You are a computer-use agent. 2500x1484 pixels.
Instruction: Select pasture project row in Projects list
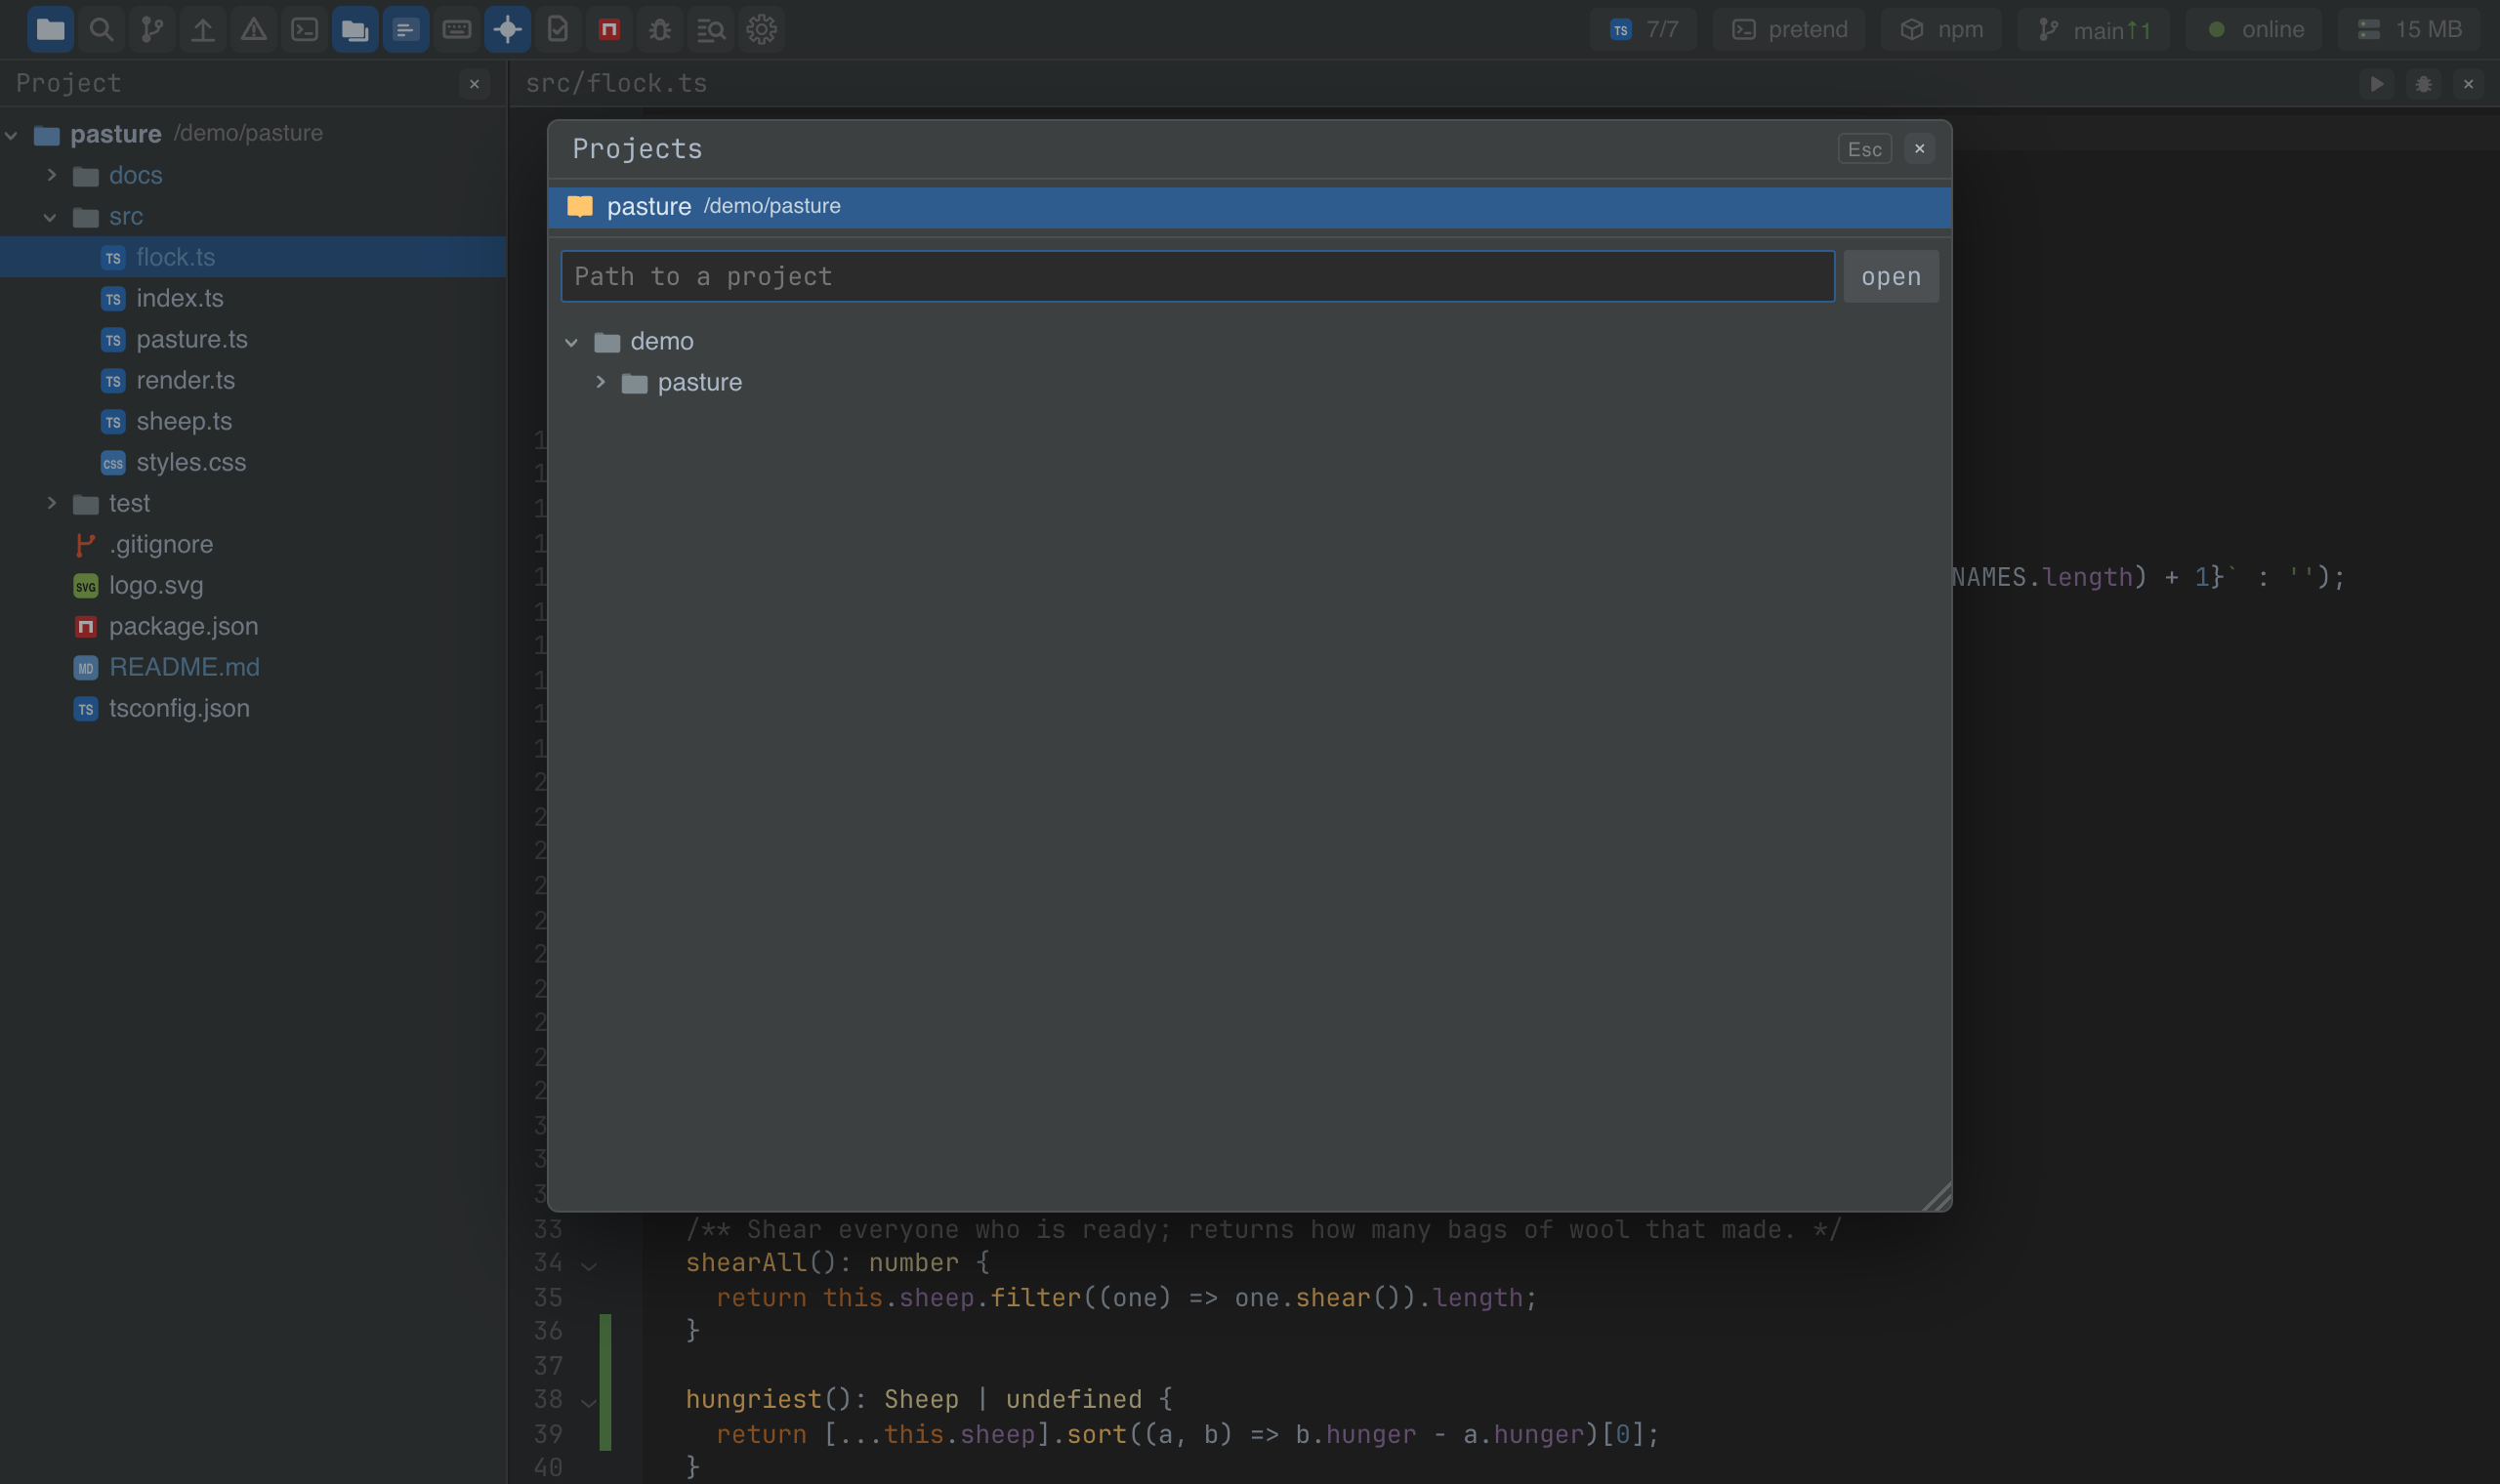pyautogui.click(x=1249, y=206)
